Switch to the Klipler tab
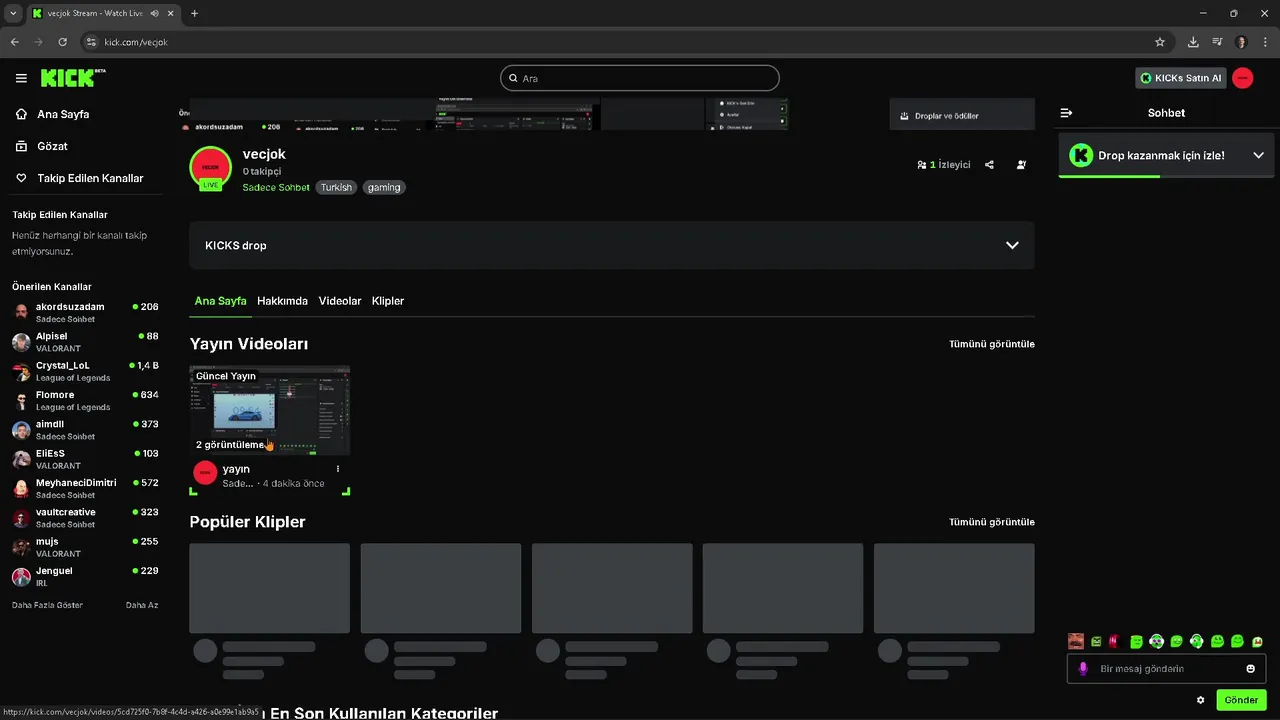The image size is (1280, 720). pos(388,301)
